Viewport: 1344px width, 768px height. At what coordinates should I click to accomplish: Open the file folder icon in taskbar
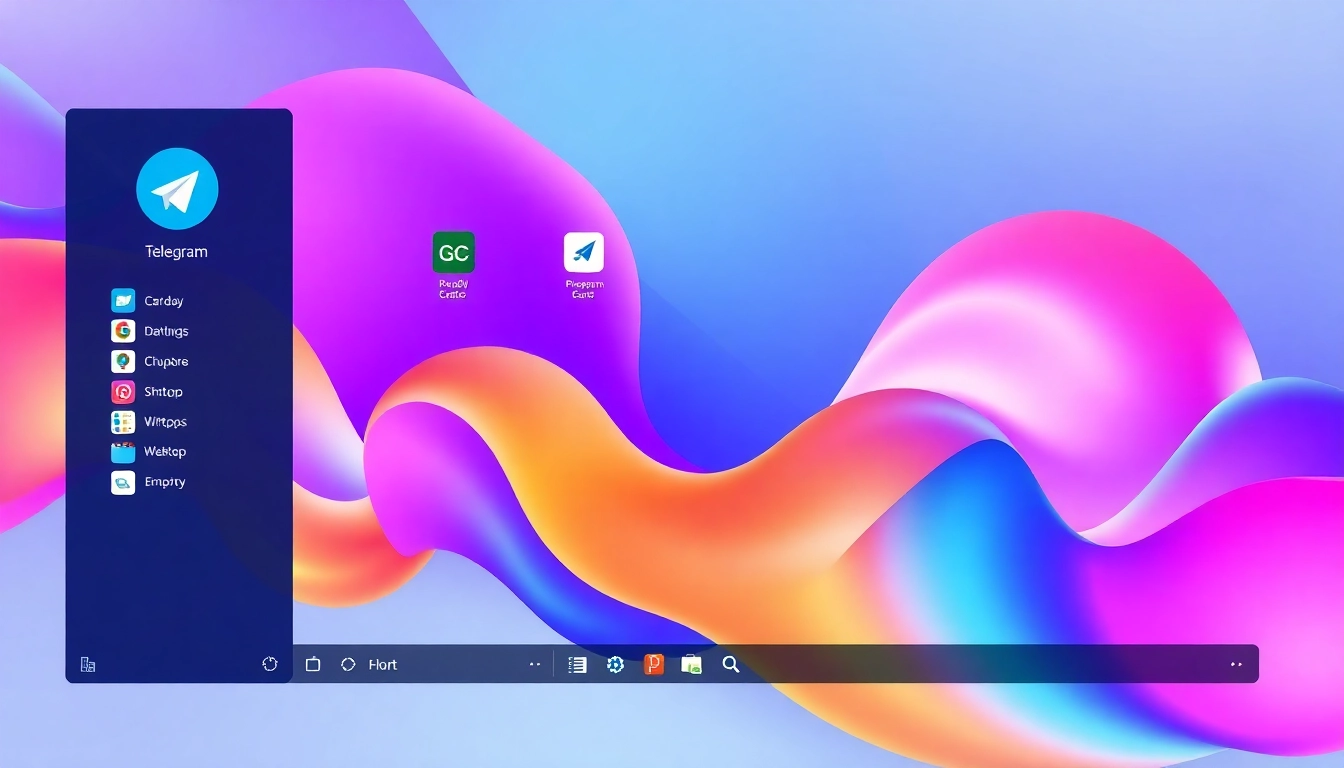click(x=692, y=664)
